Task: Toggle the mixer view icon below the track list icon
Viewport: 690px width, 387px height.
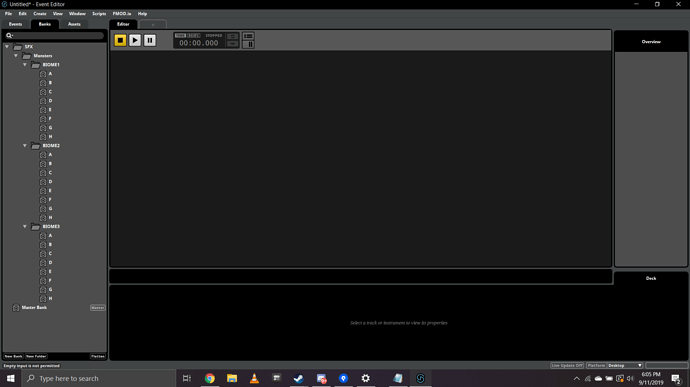Action: [248, 44]
